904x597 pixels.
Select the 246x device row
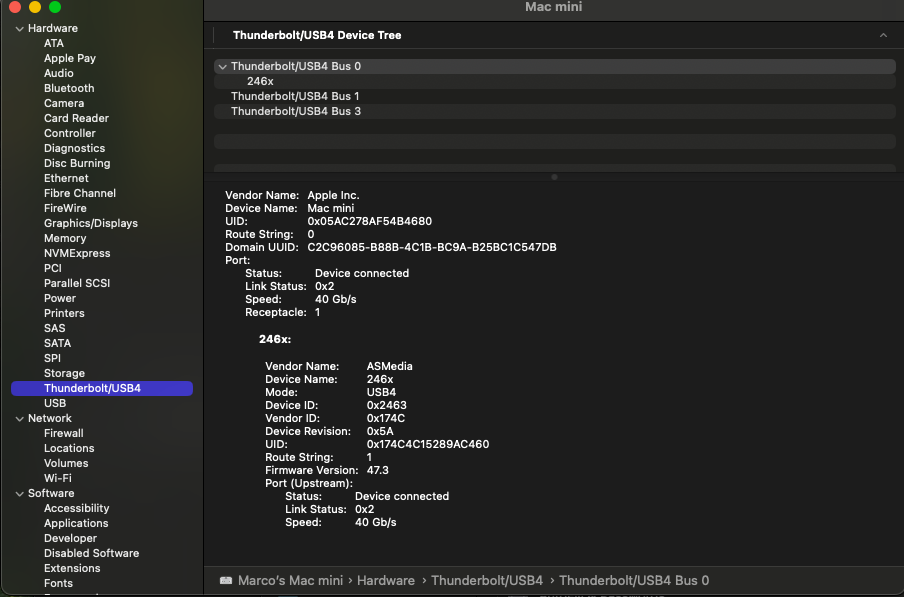[x=555, y=81]
